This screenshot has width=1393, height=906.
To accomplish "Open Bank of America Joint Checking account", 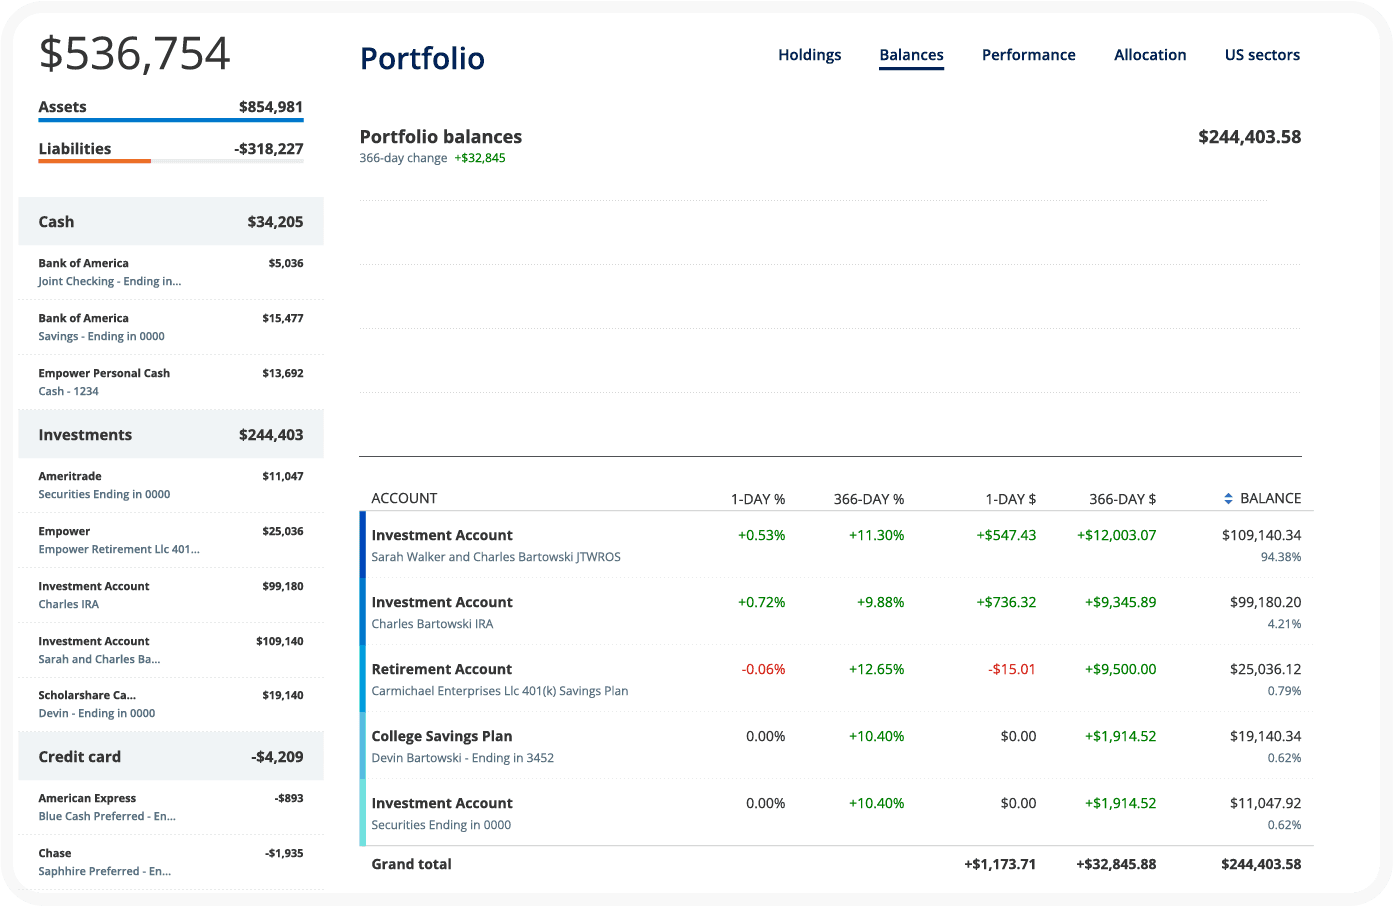I will coord(171,272).
